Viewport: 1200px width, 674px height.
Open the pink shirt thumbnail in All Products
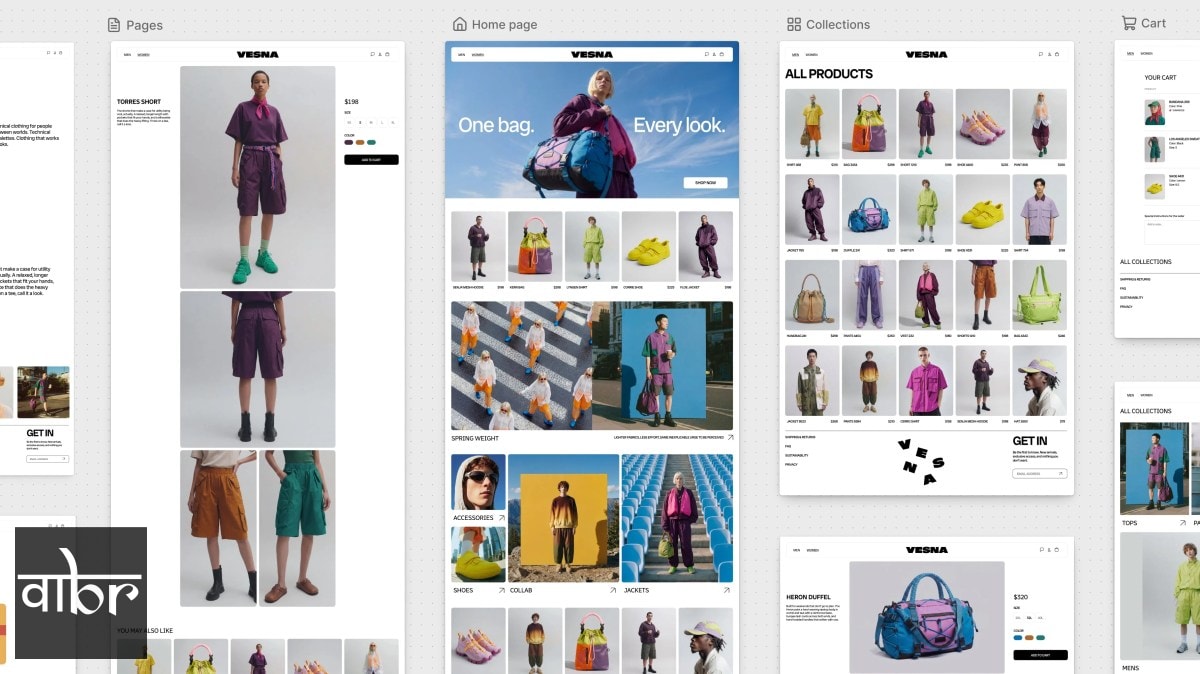point(926,381)
